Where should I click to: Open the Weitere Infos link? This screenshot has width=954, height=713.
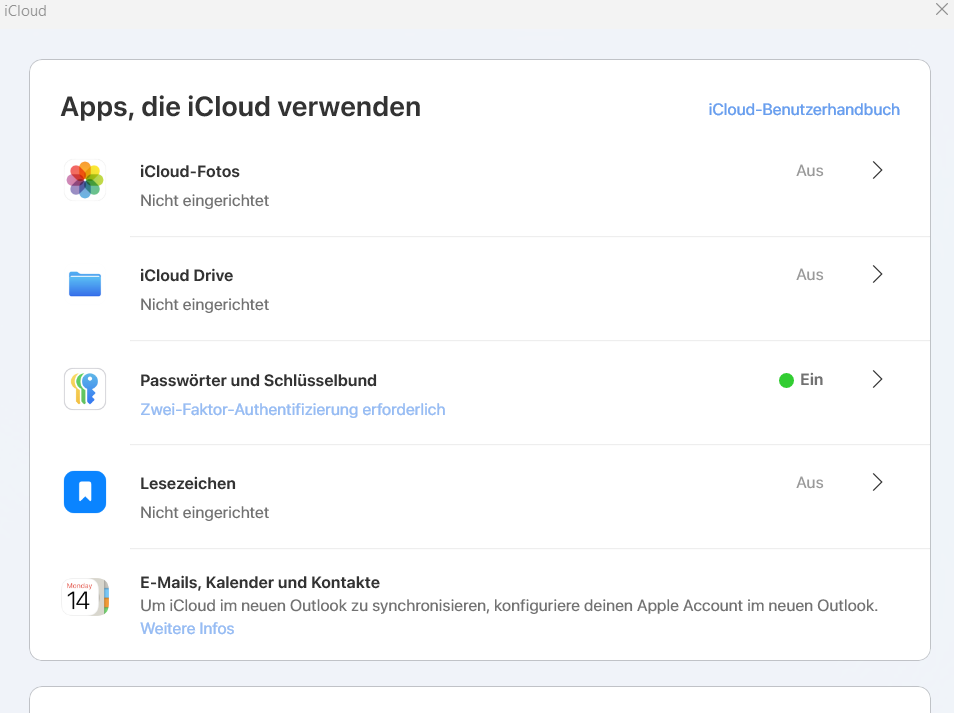pyautogui.click(x=187, y=629)
